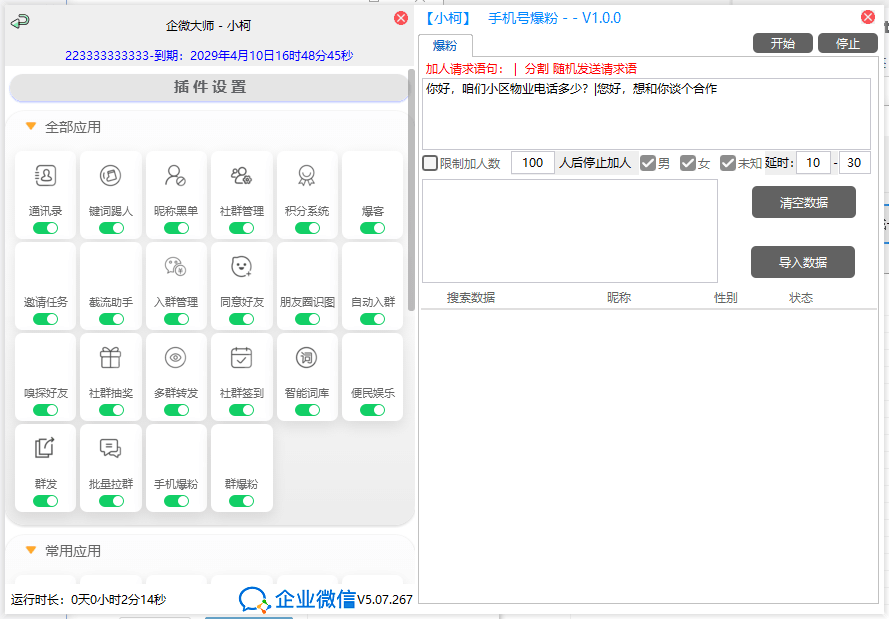Open the 批量拉群 batch group icon
Screen dimensions: 889x619
point(111,448)
